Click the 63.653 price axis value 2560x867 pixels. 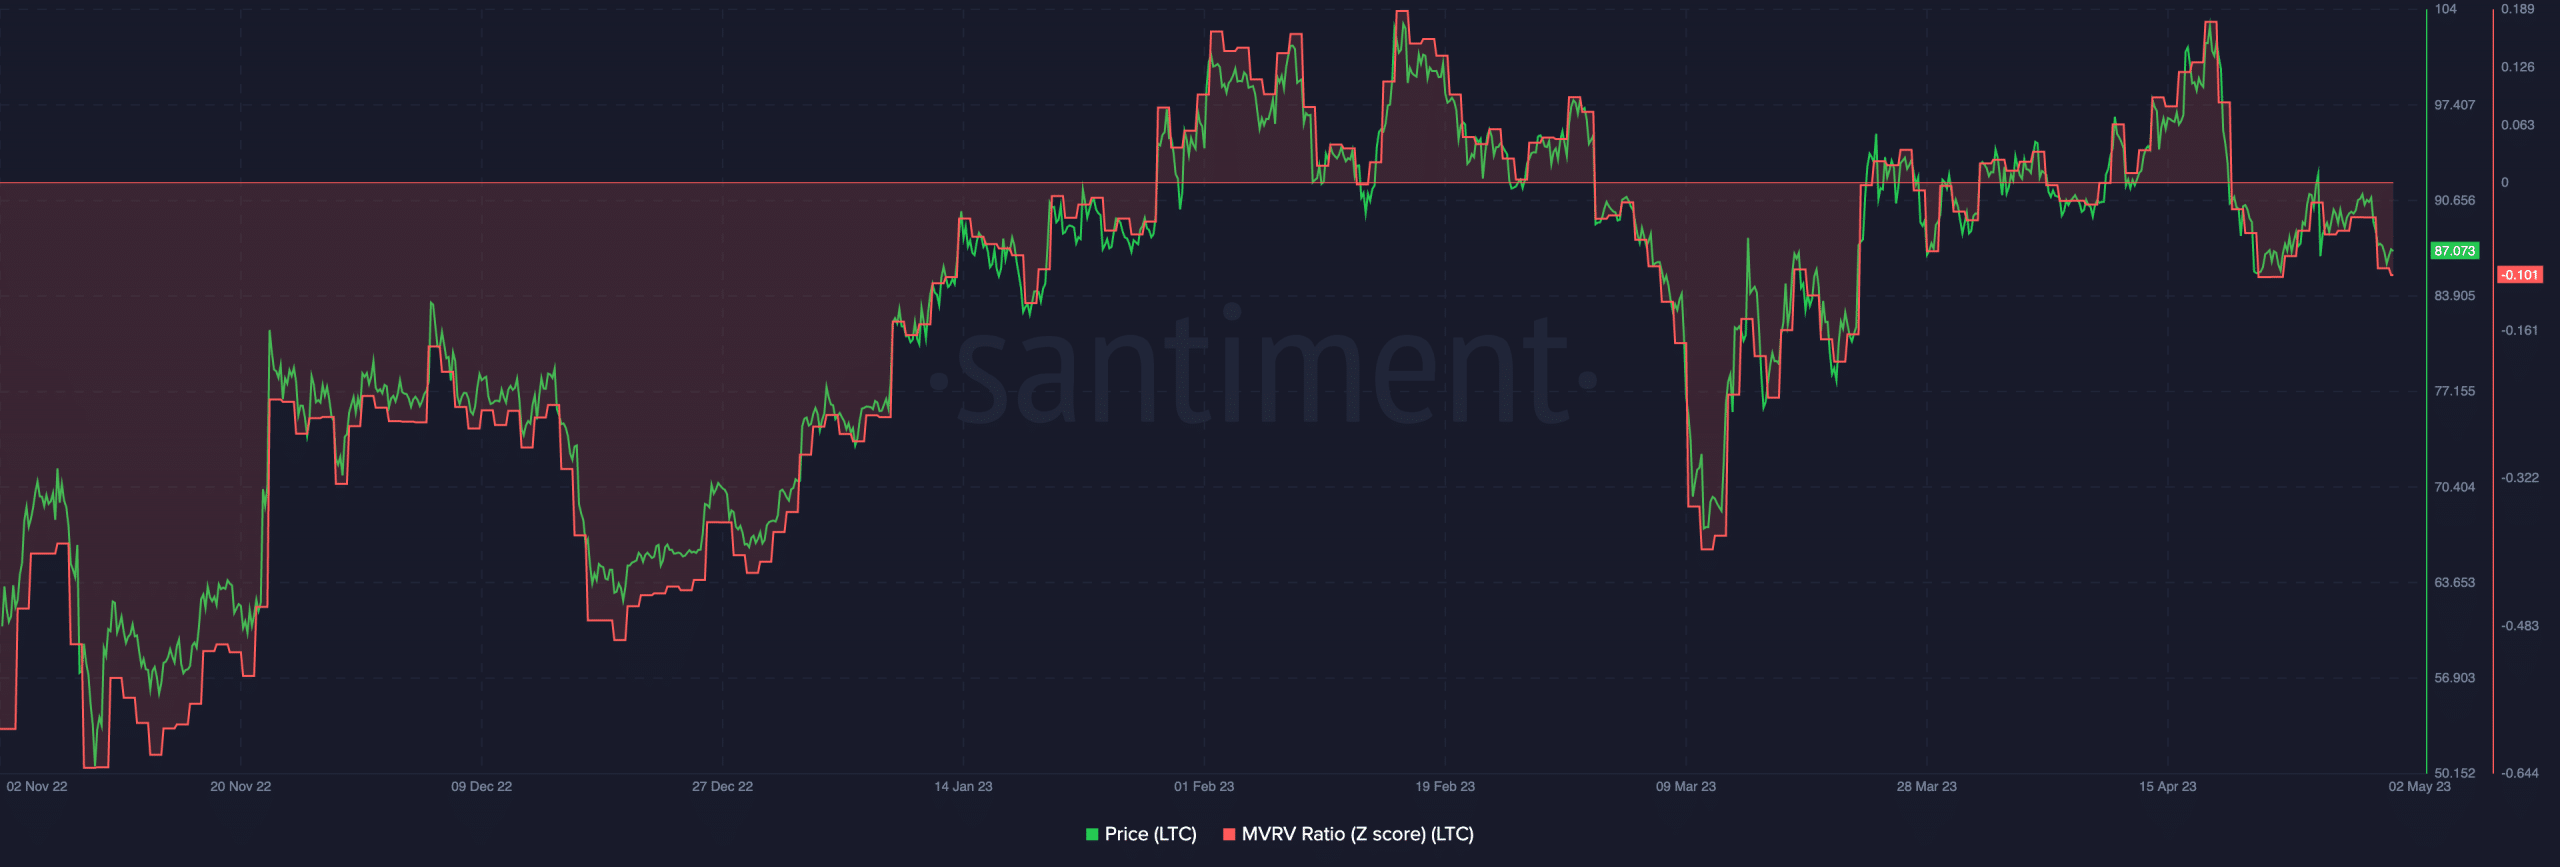pyautogui.click(x=2455, y=582)
